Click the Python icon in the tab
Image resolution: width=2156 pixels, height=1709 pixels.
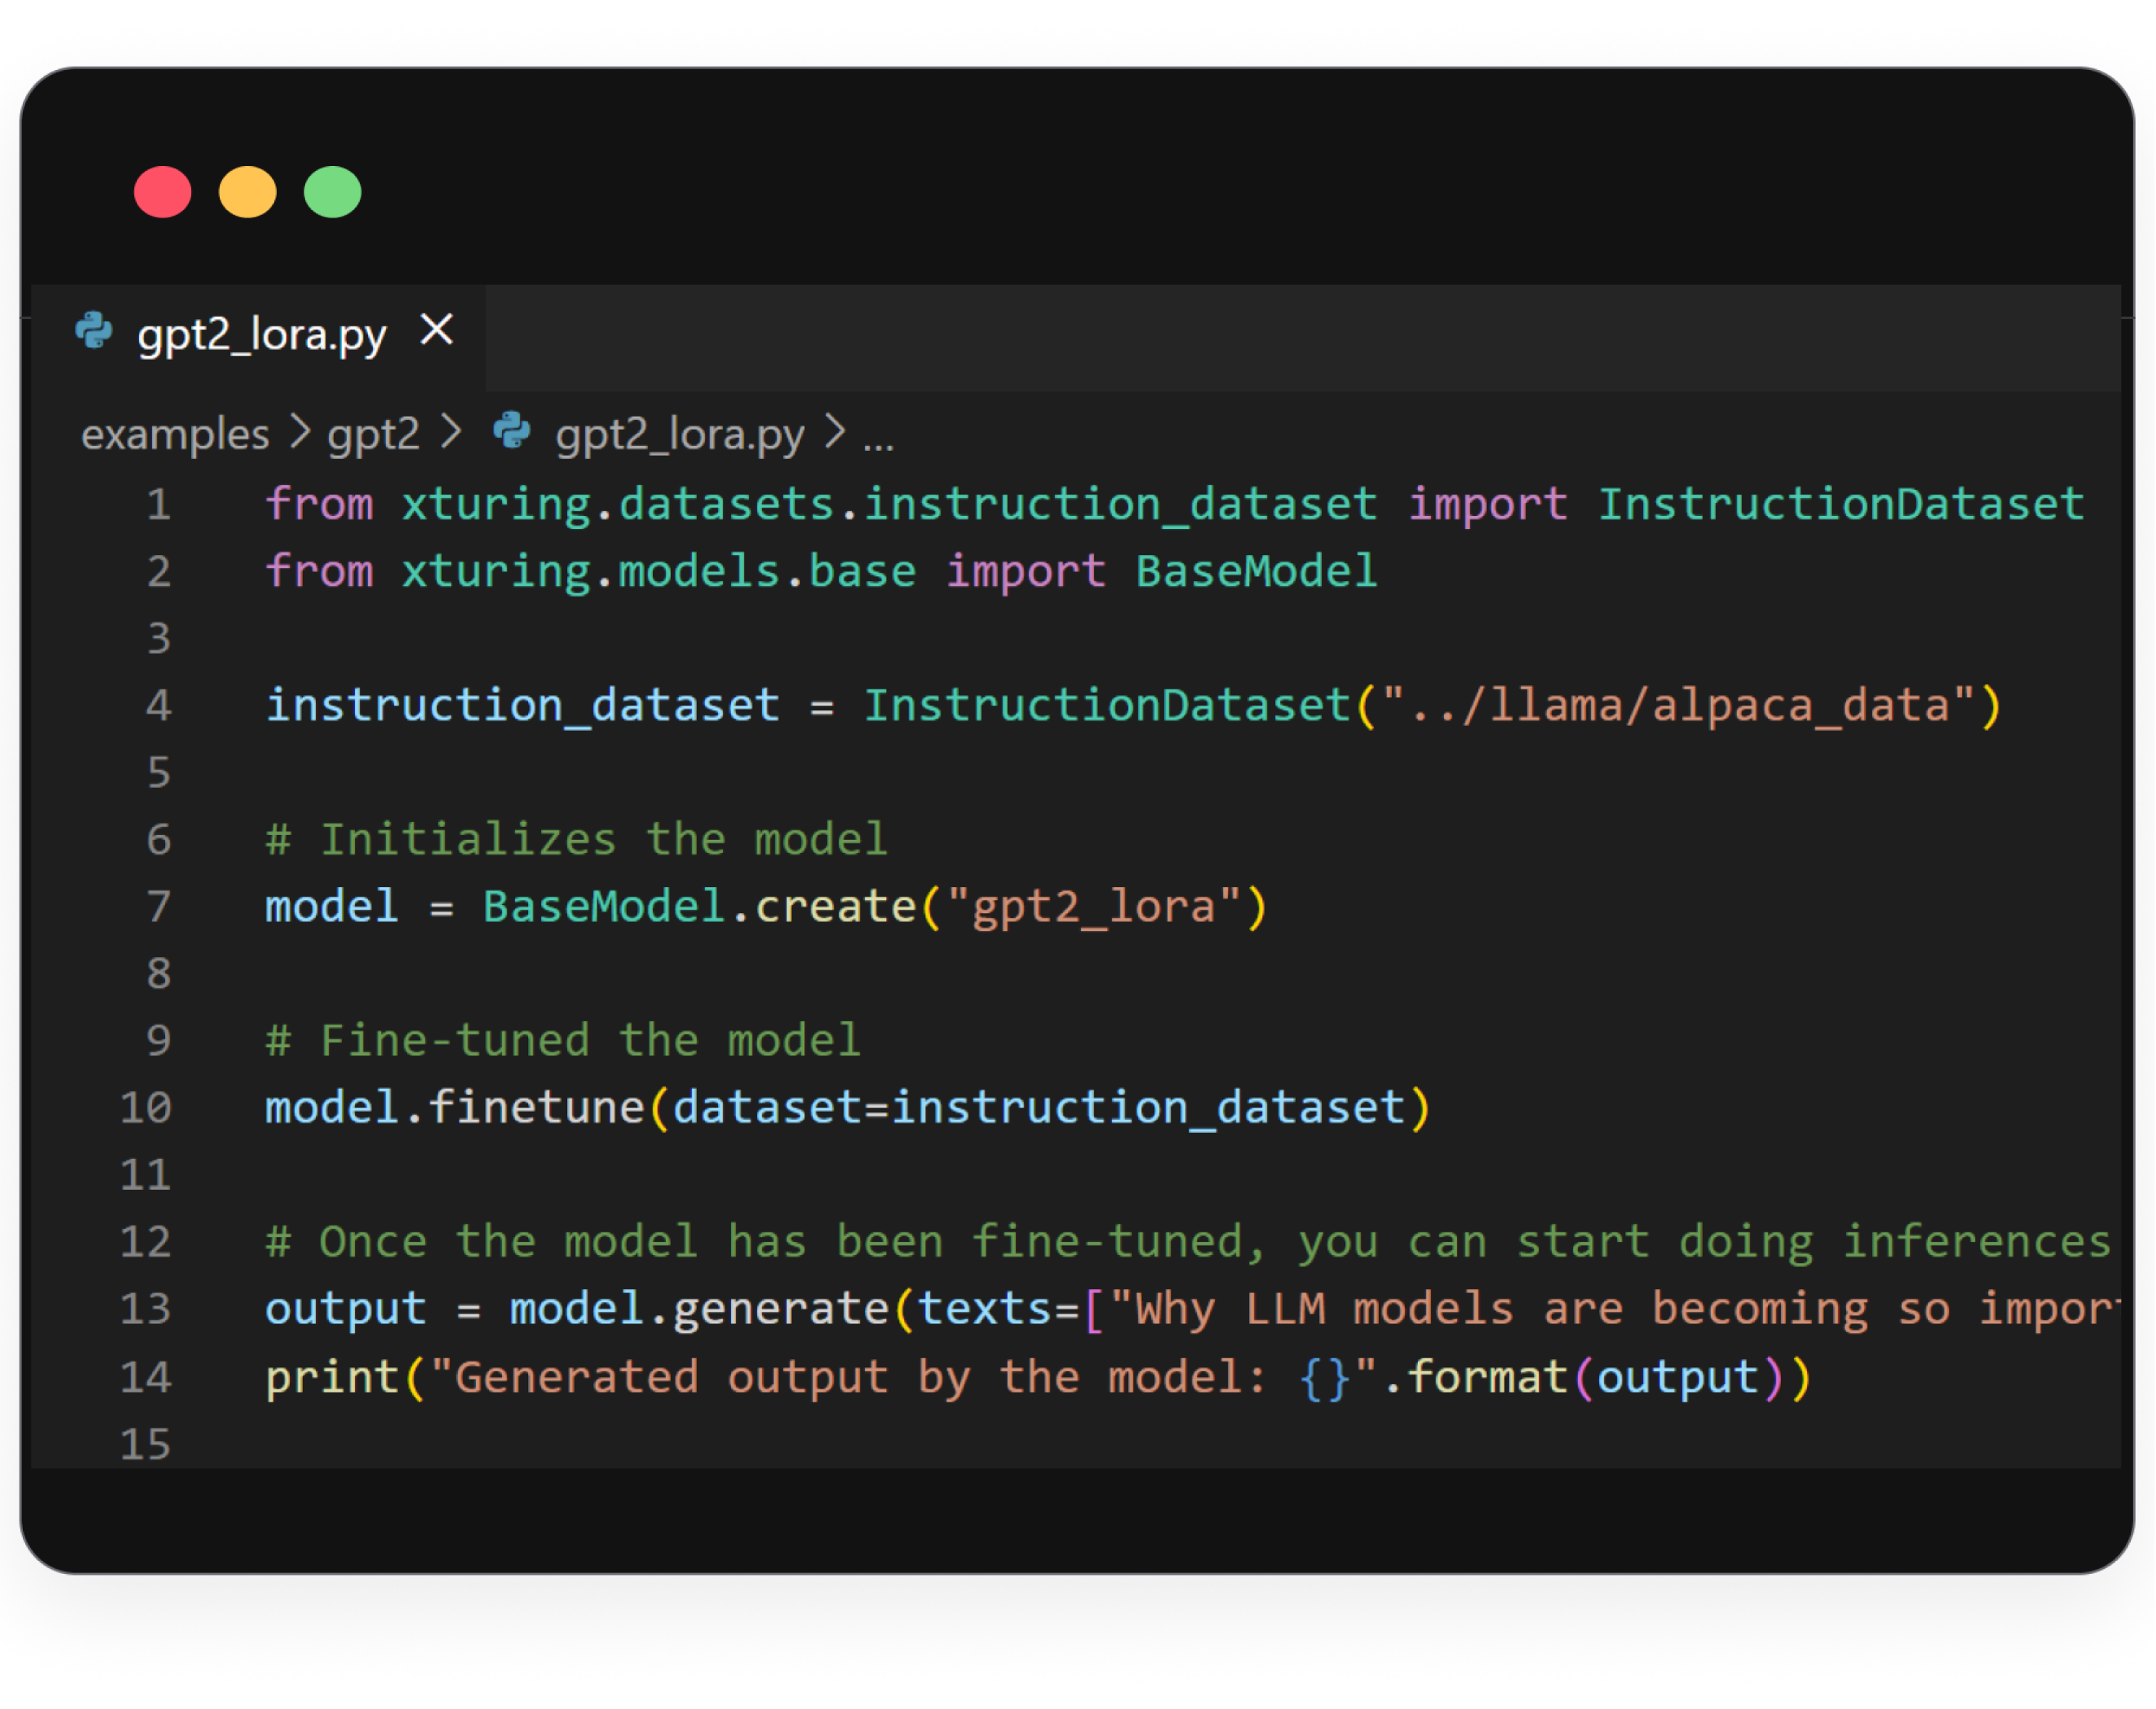coord(94,331)
